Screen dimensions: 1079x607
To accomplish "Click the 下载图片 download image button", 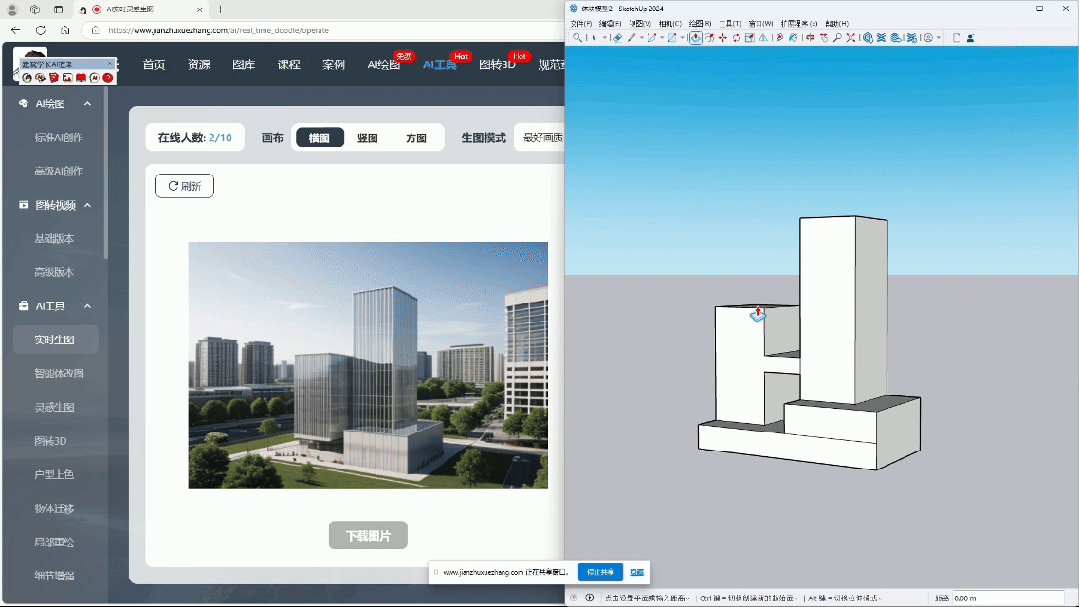I will (368, 535).
